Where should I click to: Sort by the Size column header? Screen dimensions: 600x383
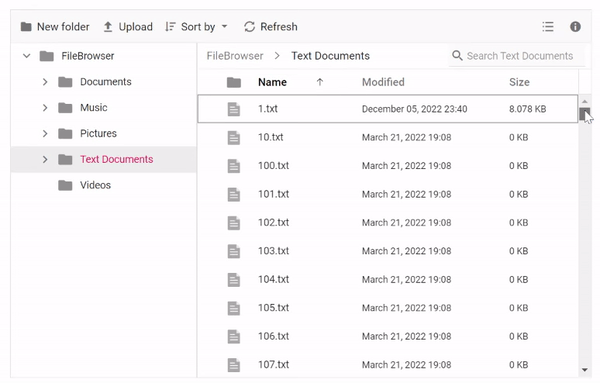tap(519, 82)
